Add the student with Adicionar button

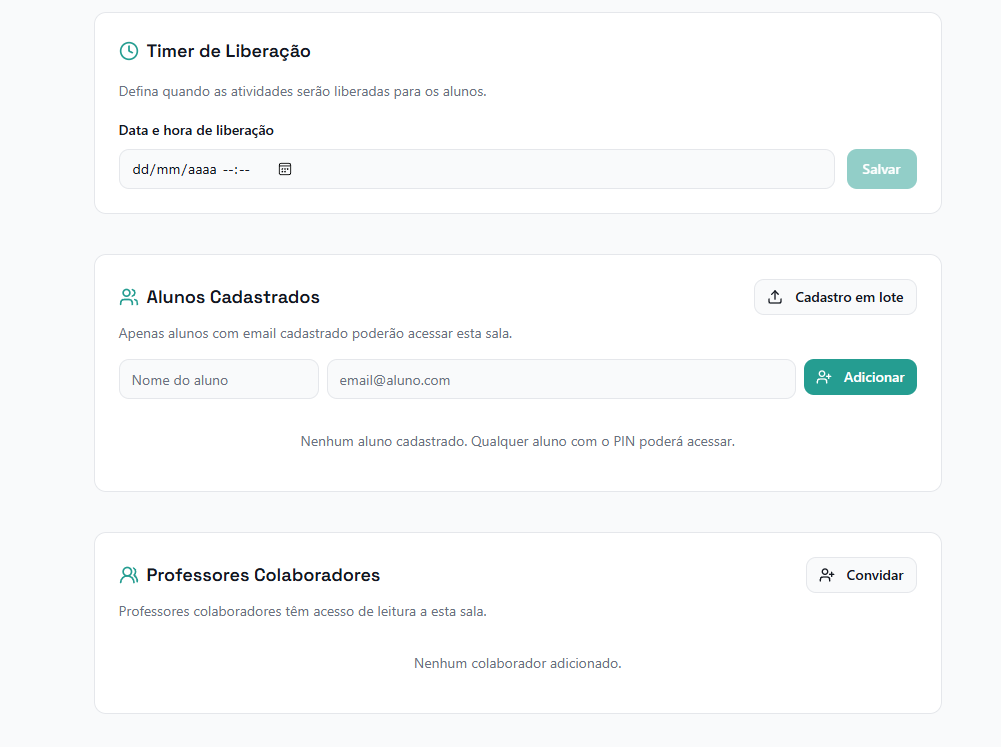click(x=860, y=377)
